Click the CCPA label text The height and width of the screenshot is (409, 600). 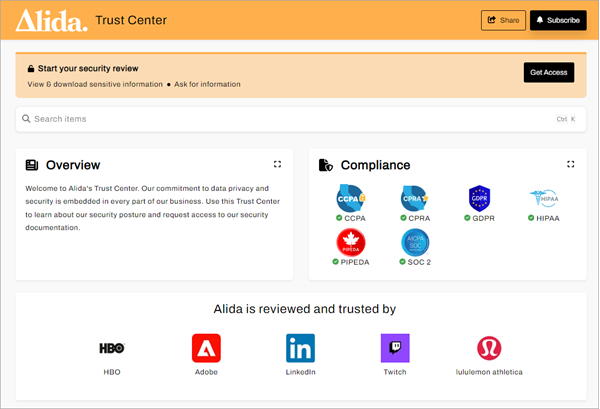(355, 218)
